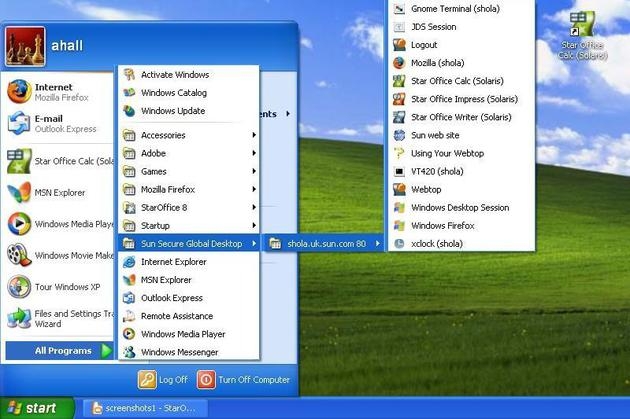Launch Star Office Calc (Solaris) from submenu
The image size is (630, 419).
pyautogui.click(x=461, y=81)
